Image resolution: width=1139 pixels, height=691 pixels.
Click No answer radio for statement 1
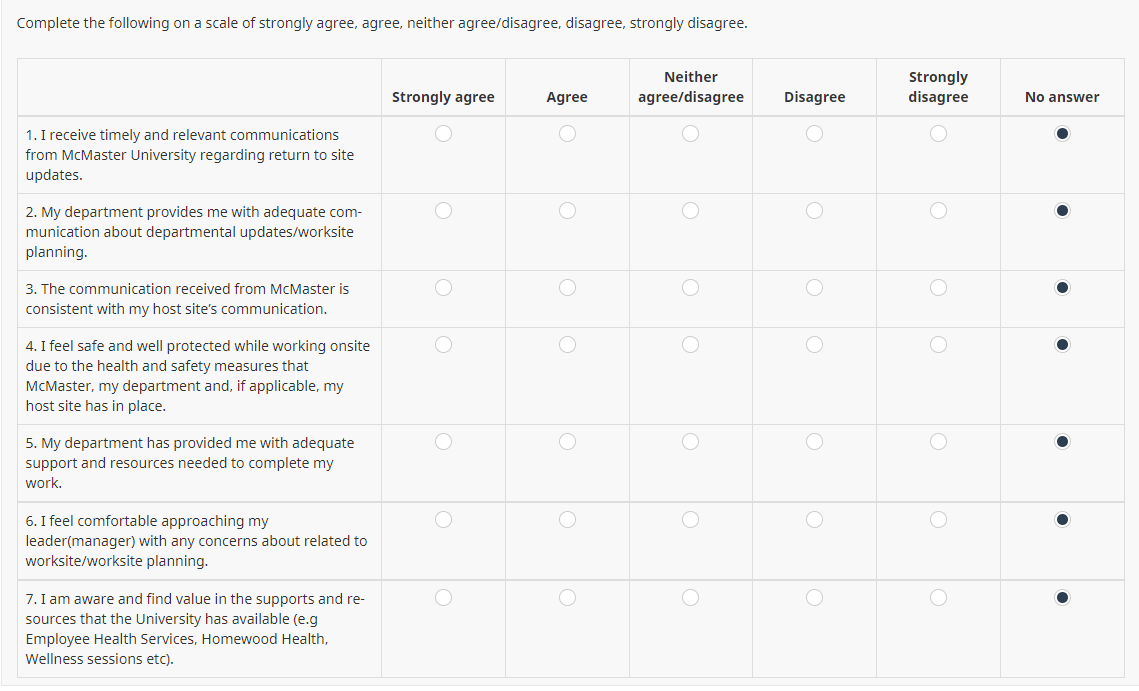(1062, 134)
